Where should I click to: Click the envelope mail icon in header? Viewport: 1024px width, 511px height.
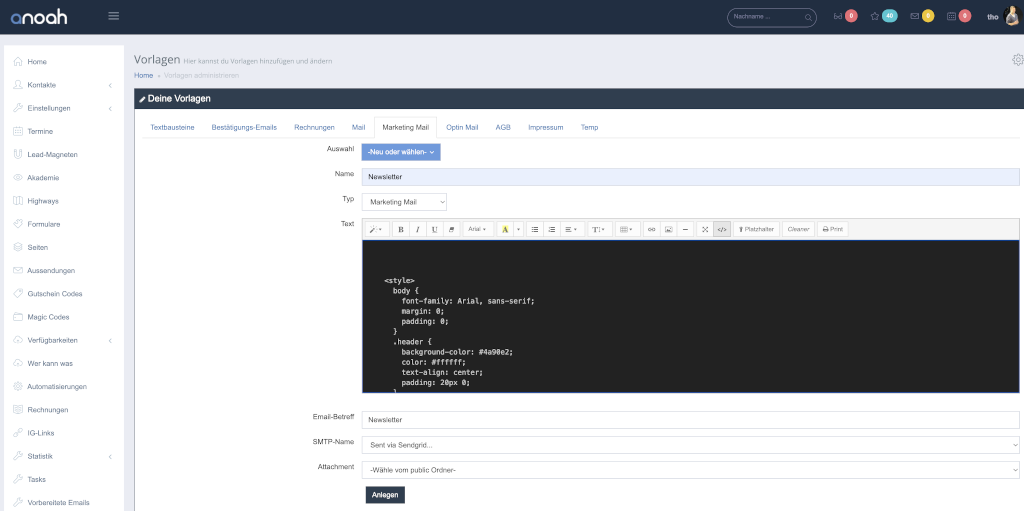914,16
